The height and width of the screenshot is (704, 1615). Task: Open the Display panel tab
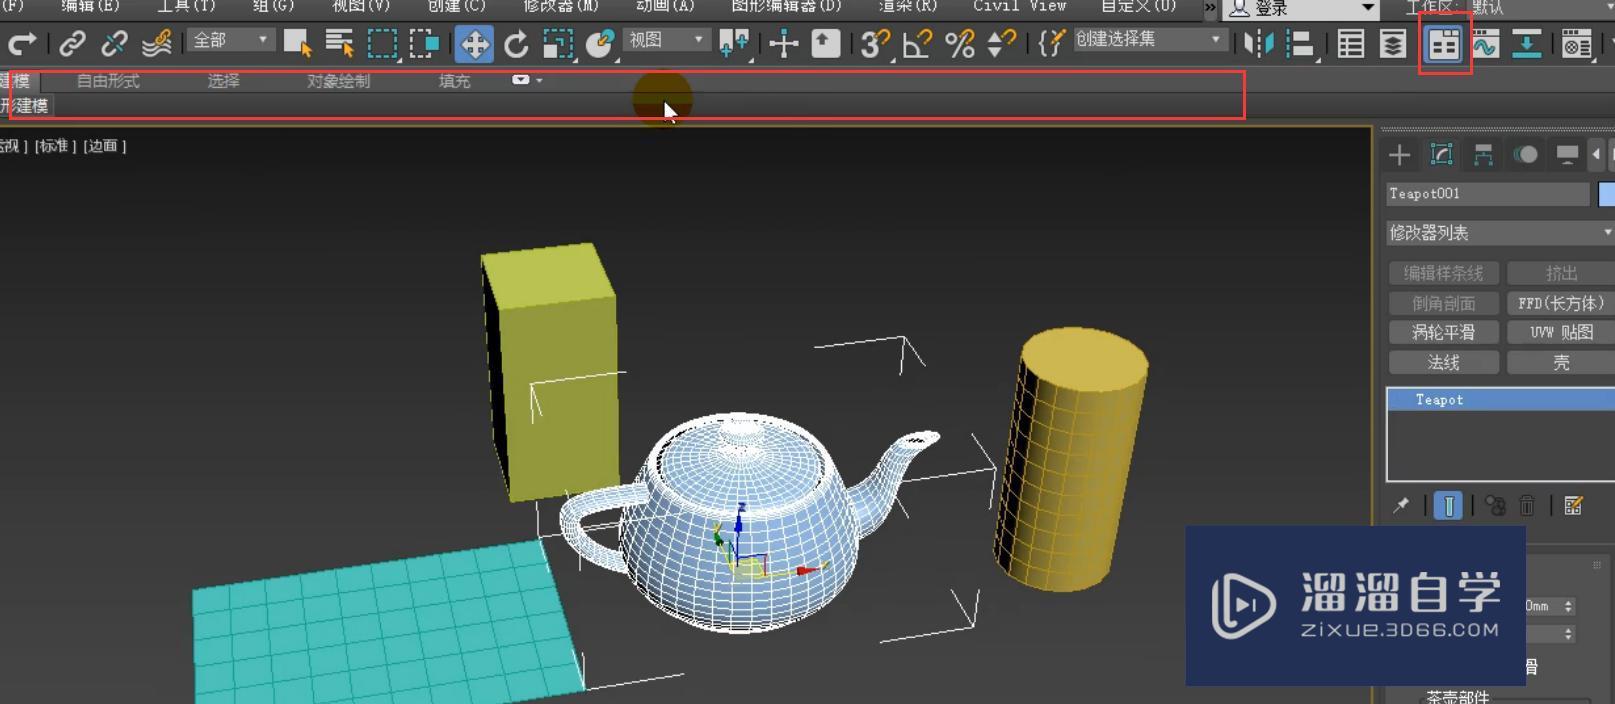click(x=1567, y=154)
